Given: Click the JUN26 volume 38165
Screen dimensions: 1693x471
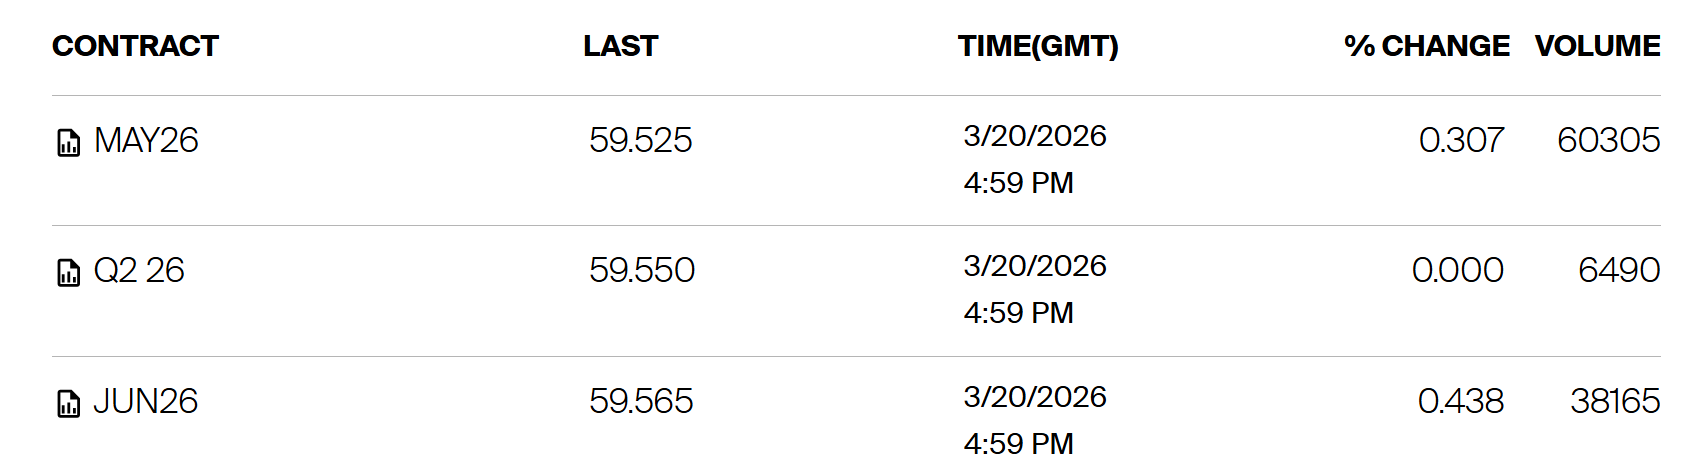Looking at the screenshot, I should (1615, 401).
